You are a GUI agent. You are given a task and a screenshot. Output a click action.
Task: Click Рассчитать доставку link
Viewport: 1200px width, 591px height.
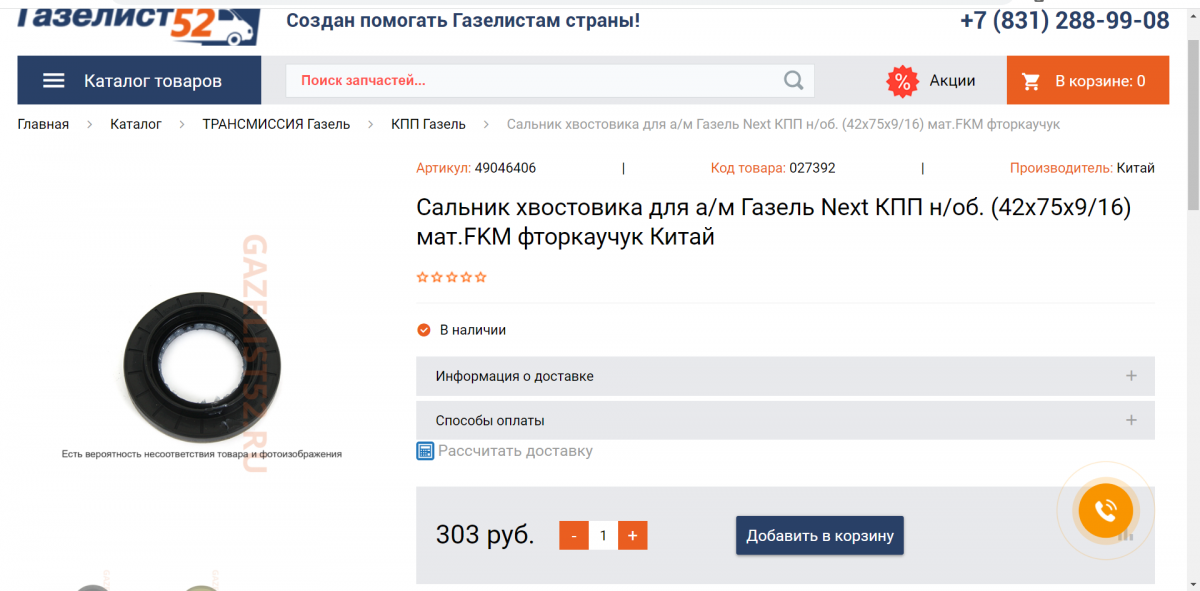[515, 451]
